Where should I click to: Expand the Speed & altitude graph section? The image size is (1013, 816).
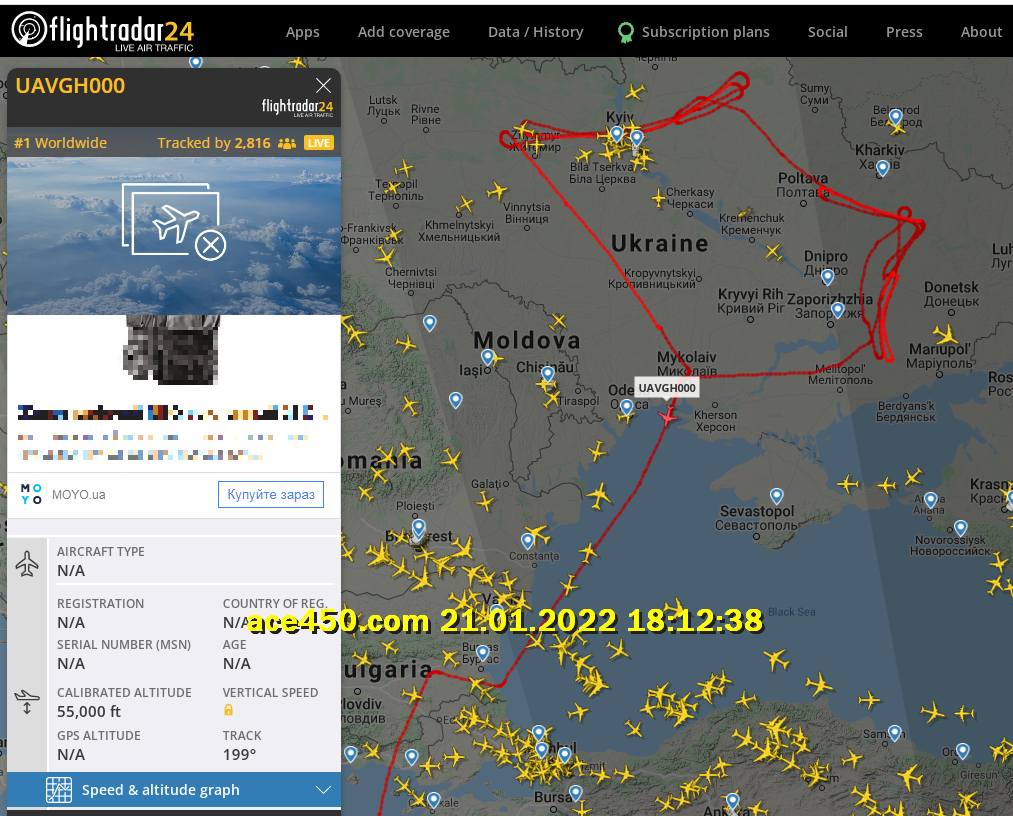pos(174,790)
